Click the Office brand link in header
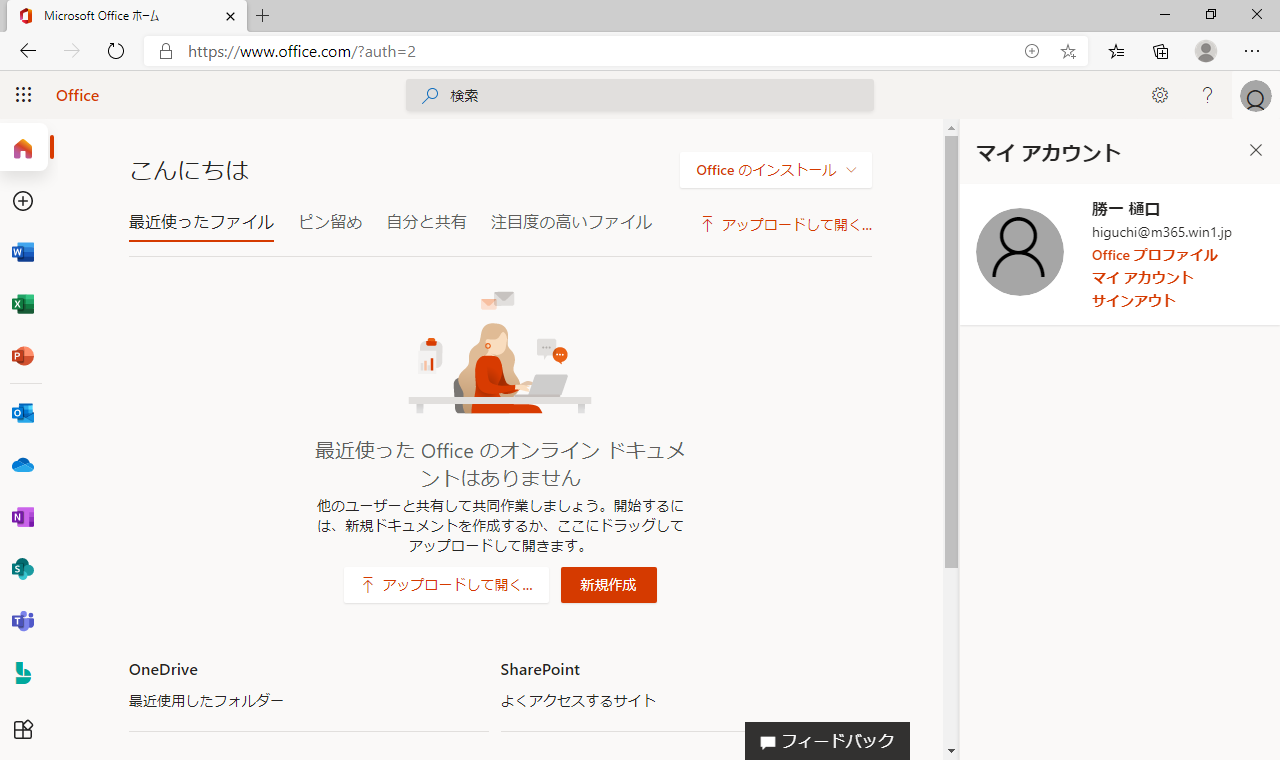Screen dimensions: 1280x760 click(77, 96)
